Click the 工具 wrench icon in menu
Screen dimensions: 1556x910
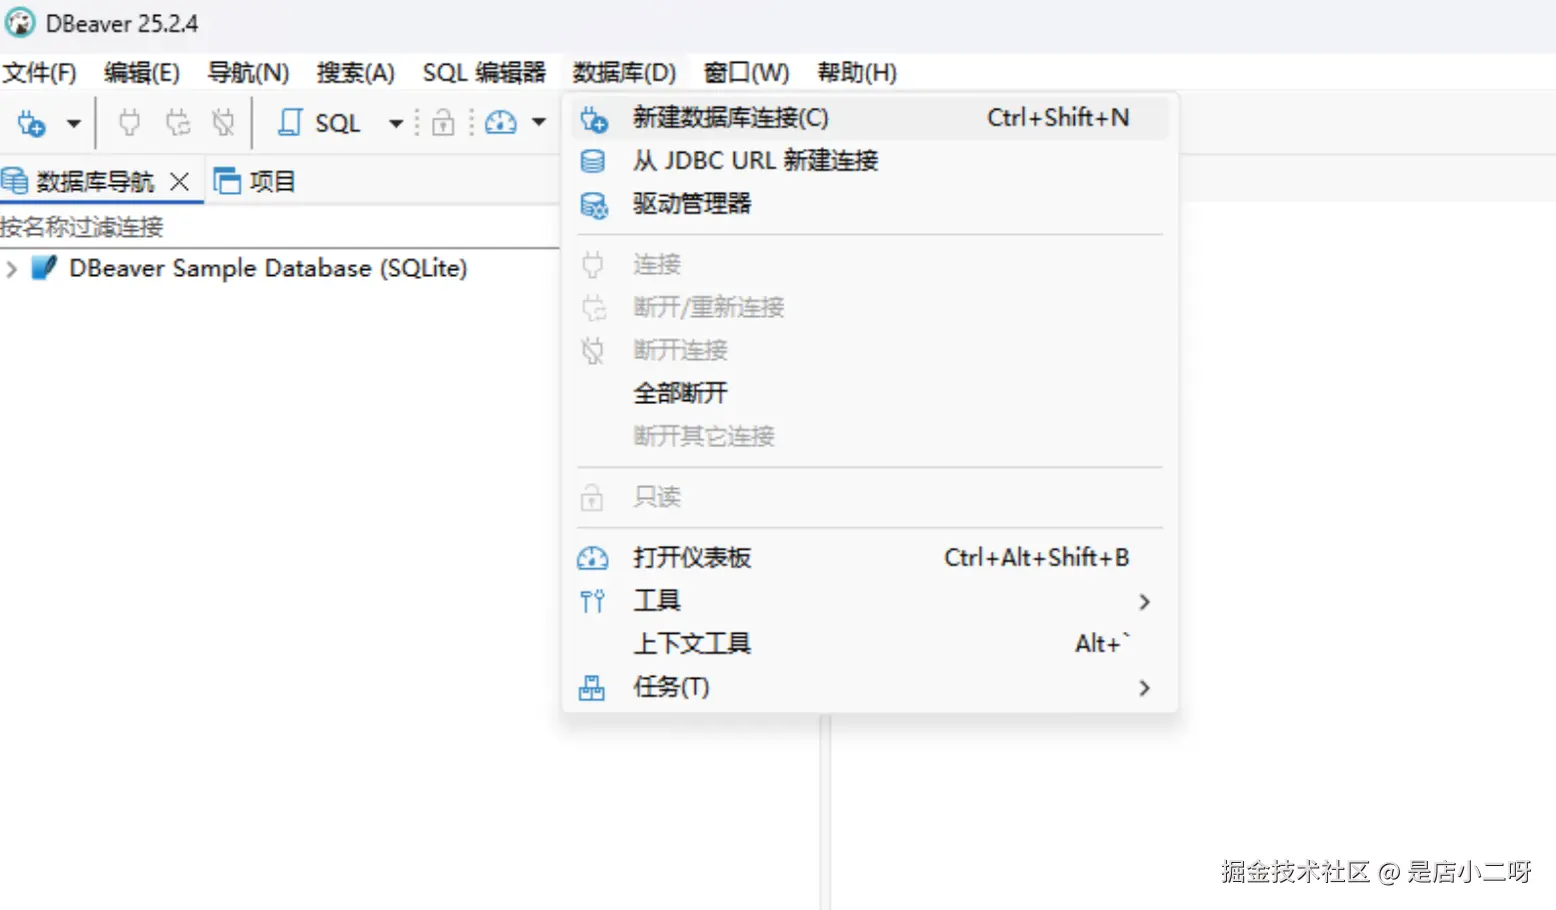(593, 601)
